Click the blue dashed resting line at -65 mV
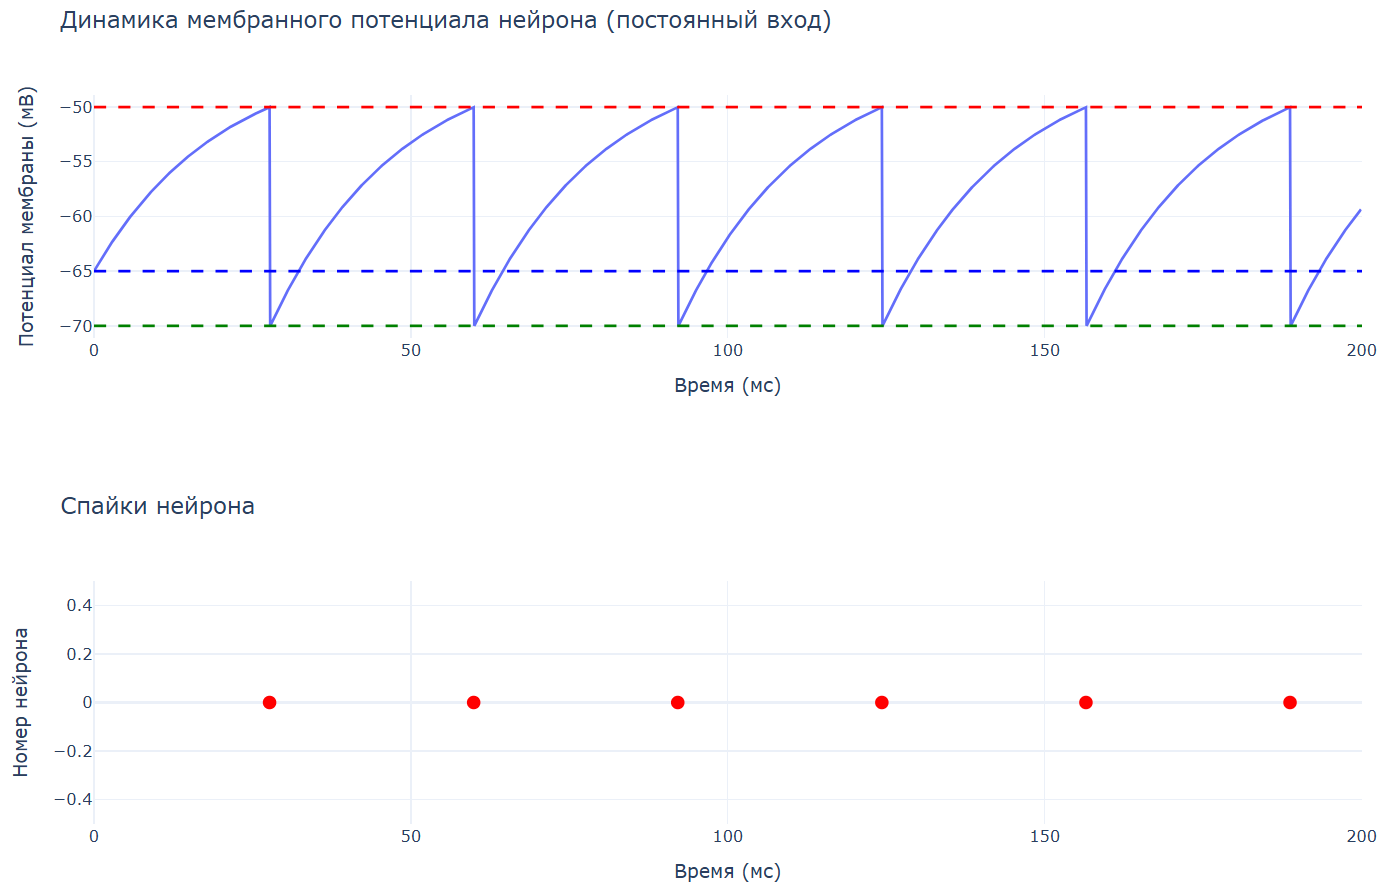 [x=727, y=271]
